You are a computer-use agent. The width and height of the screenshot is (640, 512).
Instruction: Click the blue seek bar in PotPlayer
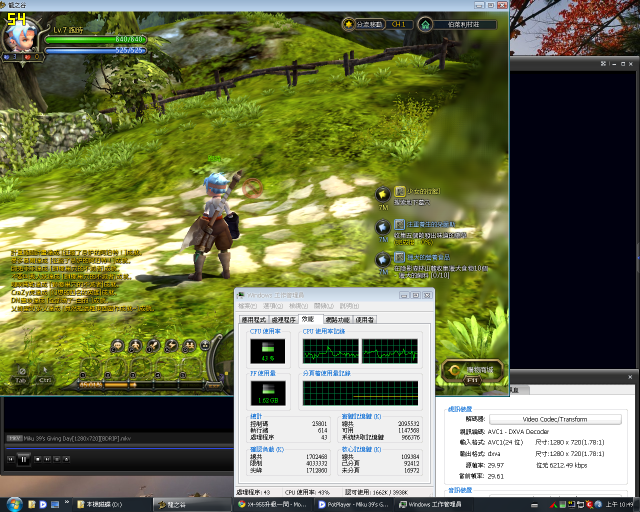click(119, 448)
